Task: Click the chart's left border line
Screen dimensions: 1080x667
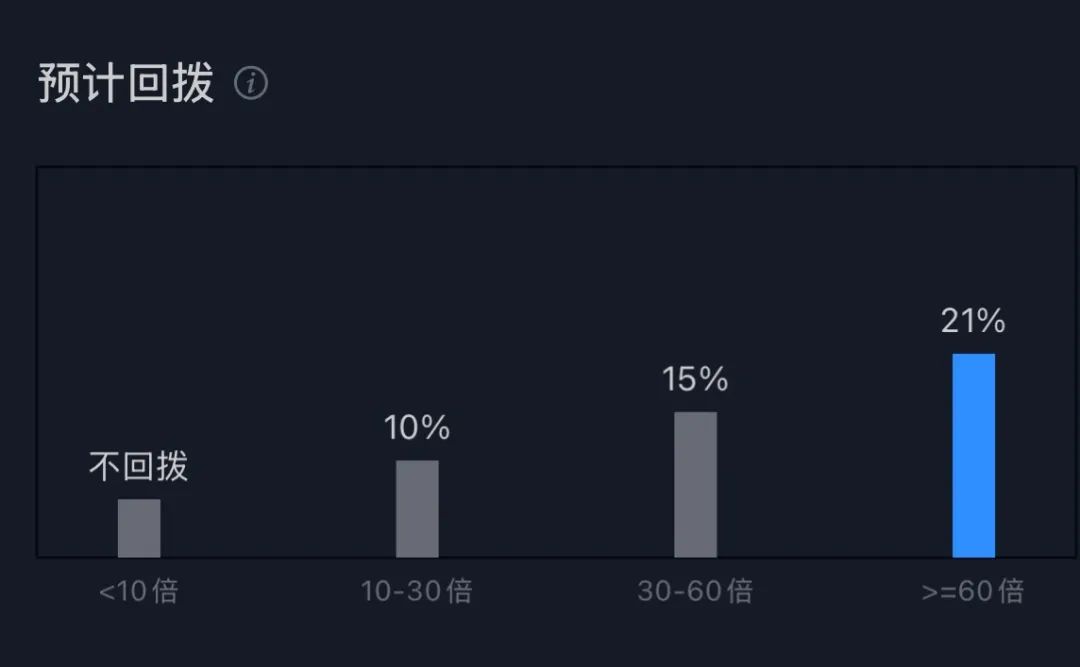Action: (37, 360)
